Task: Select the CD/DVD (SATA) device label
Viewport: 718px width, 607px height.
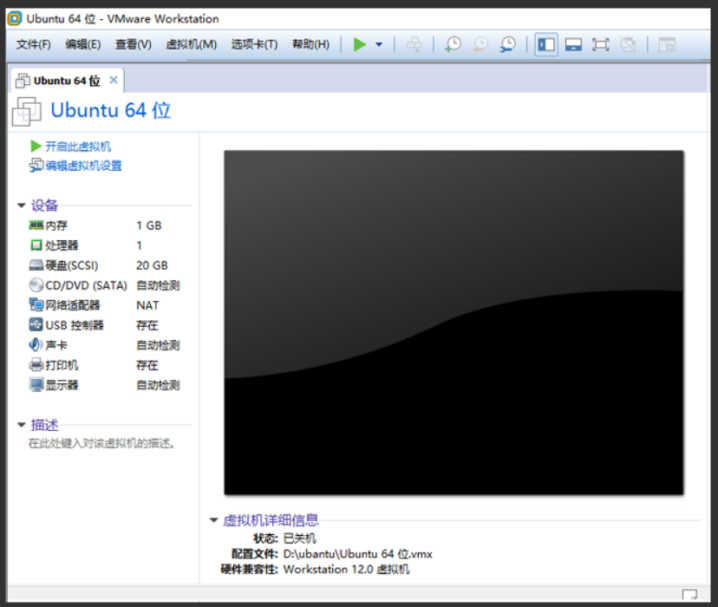Action: pyautogui.click(x=86, y=286)
